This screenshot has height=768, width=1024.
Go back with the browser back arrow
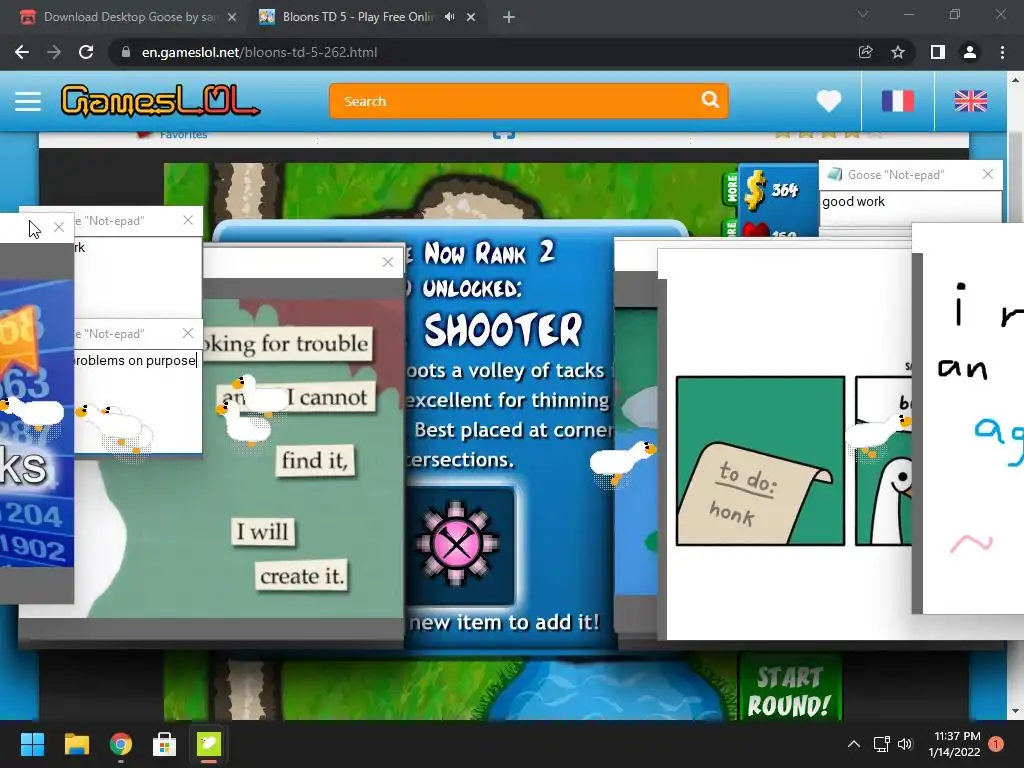(x=22, y=52)
